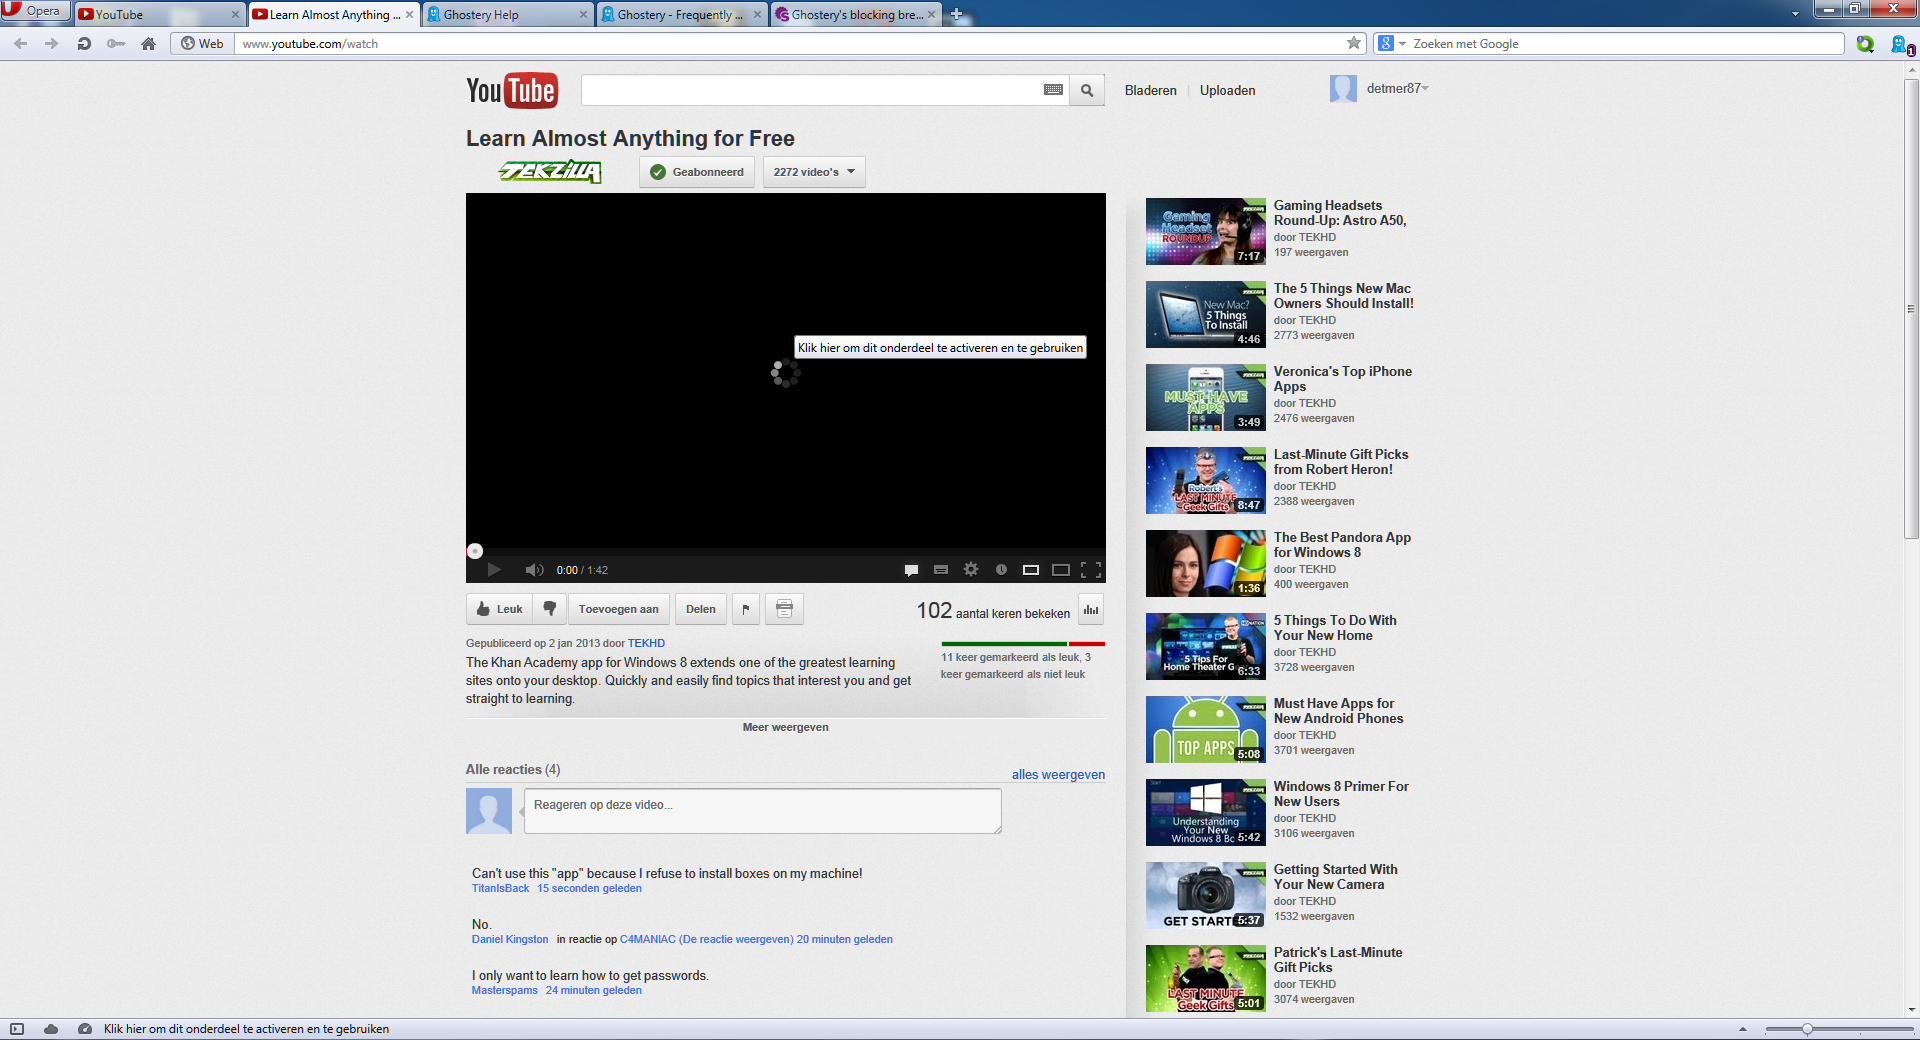Open the video statistics bar-chart icon
The width and height of the screenshot is (1920, 1040).
[1091, 609]
